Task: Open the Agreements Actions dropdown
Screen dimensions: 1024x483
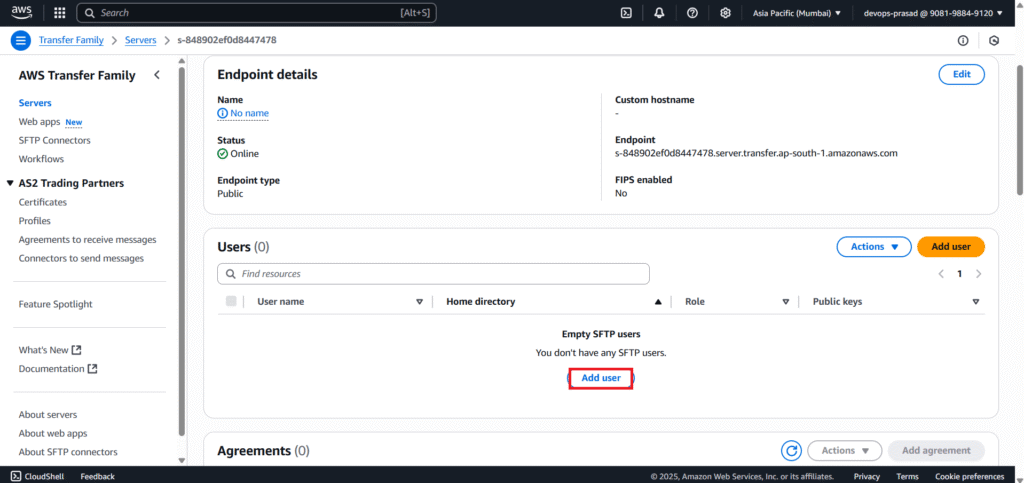Action: 844,450
